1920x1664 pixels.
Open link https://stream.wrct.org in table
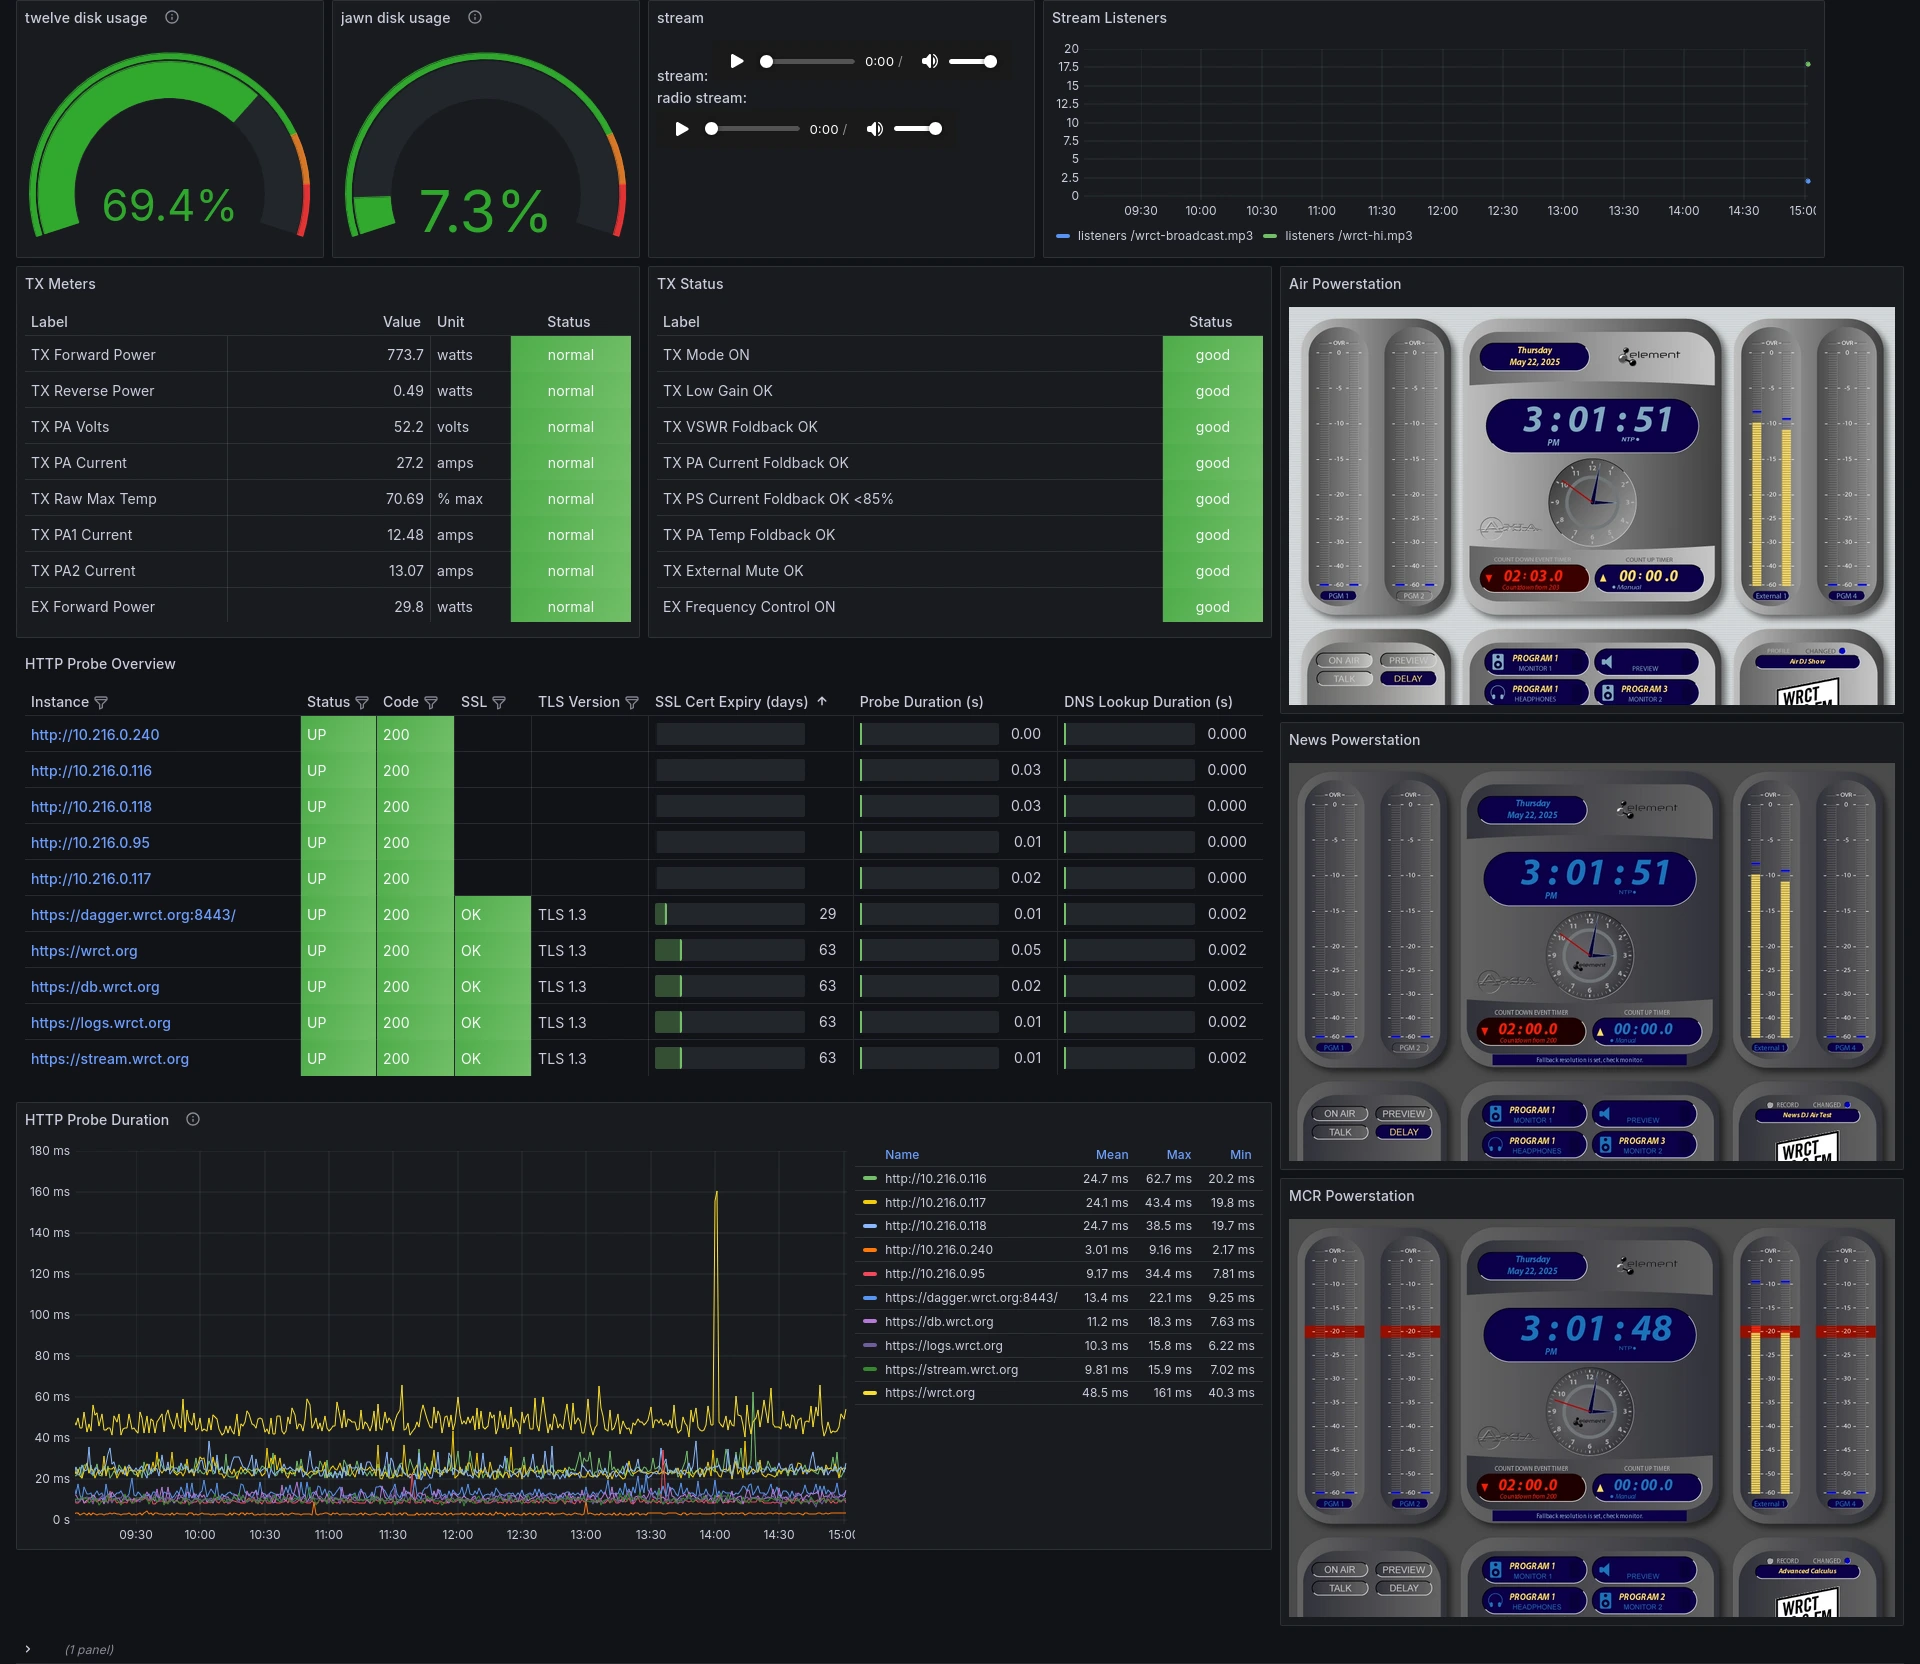[x=110, y=1059]
